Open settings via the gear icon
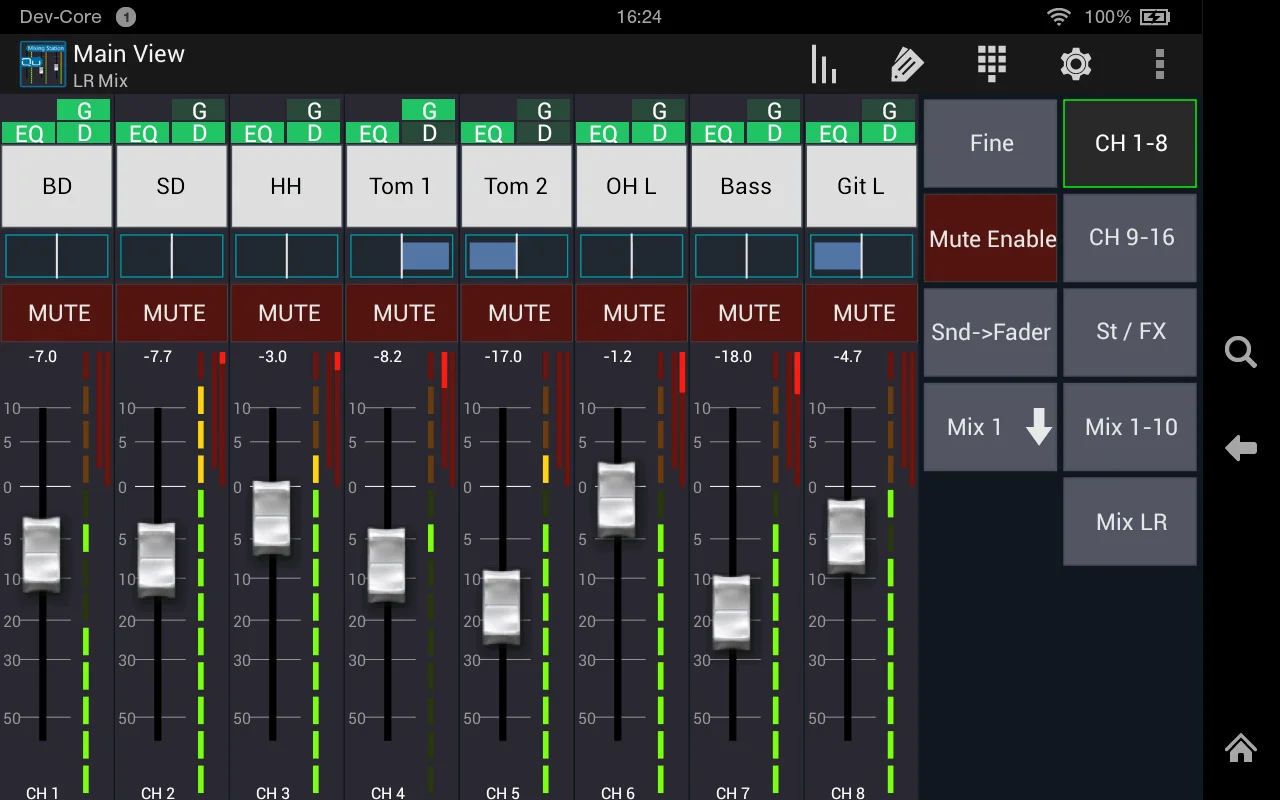Image resolution: width=1280 pixels, height=800 pixels. (1075, 65)
